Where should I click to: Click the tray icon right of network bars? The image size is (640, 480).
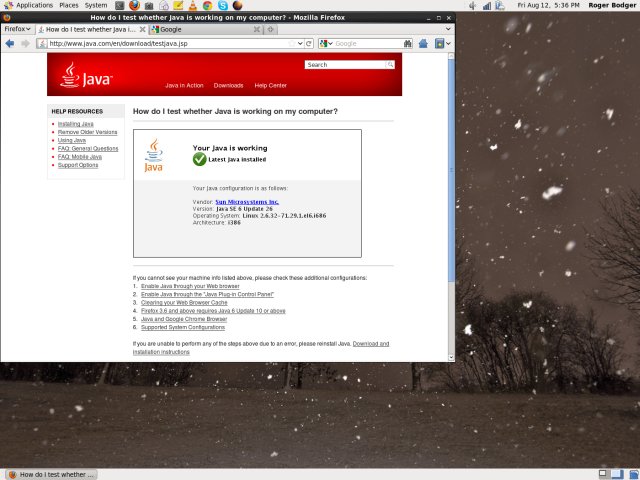coord(500,5)
